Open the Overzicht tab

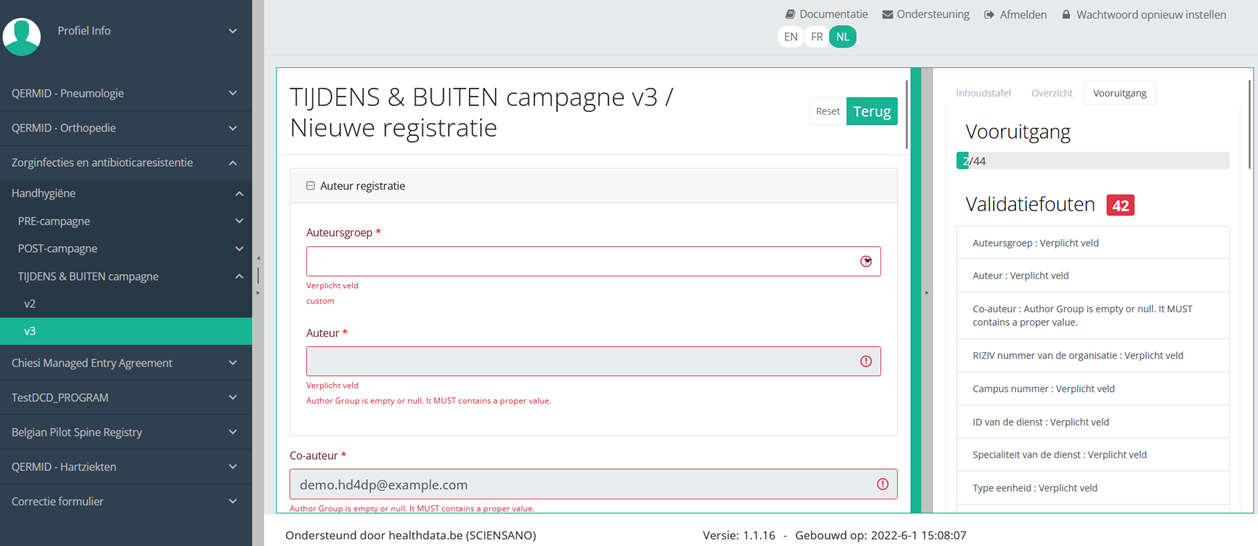click(1052, 93)
